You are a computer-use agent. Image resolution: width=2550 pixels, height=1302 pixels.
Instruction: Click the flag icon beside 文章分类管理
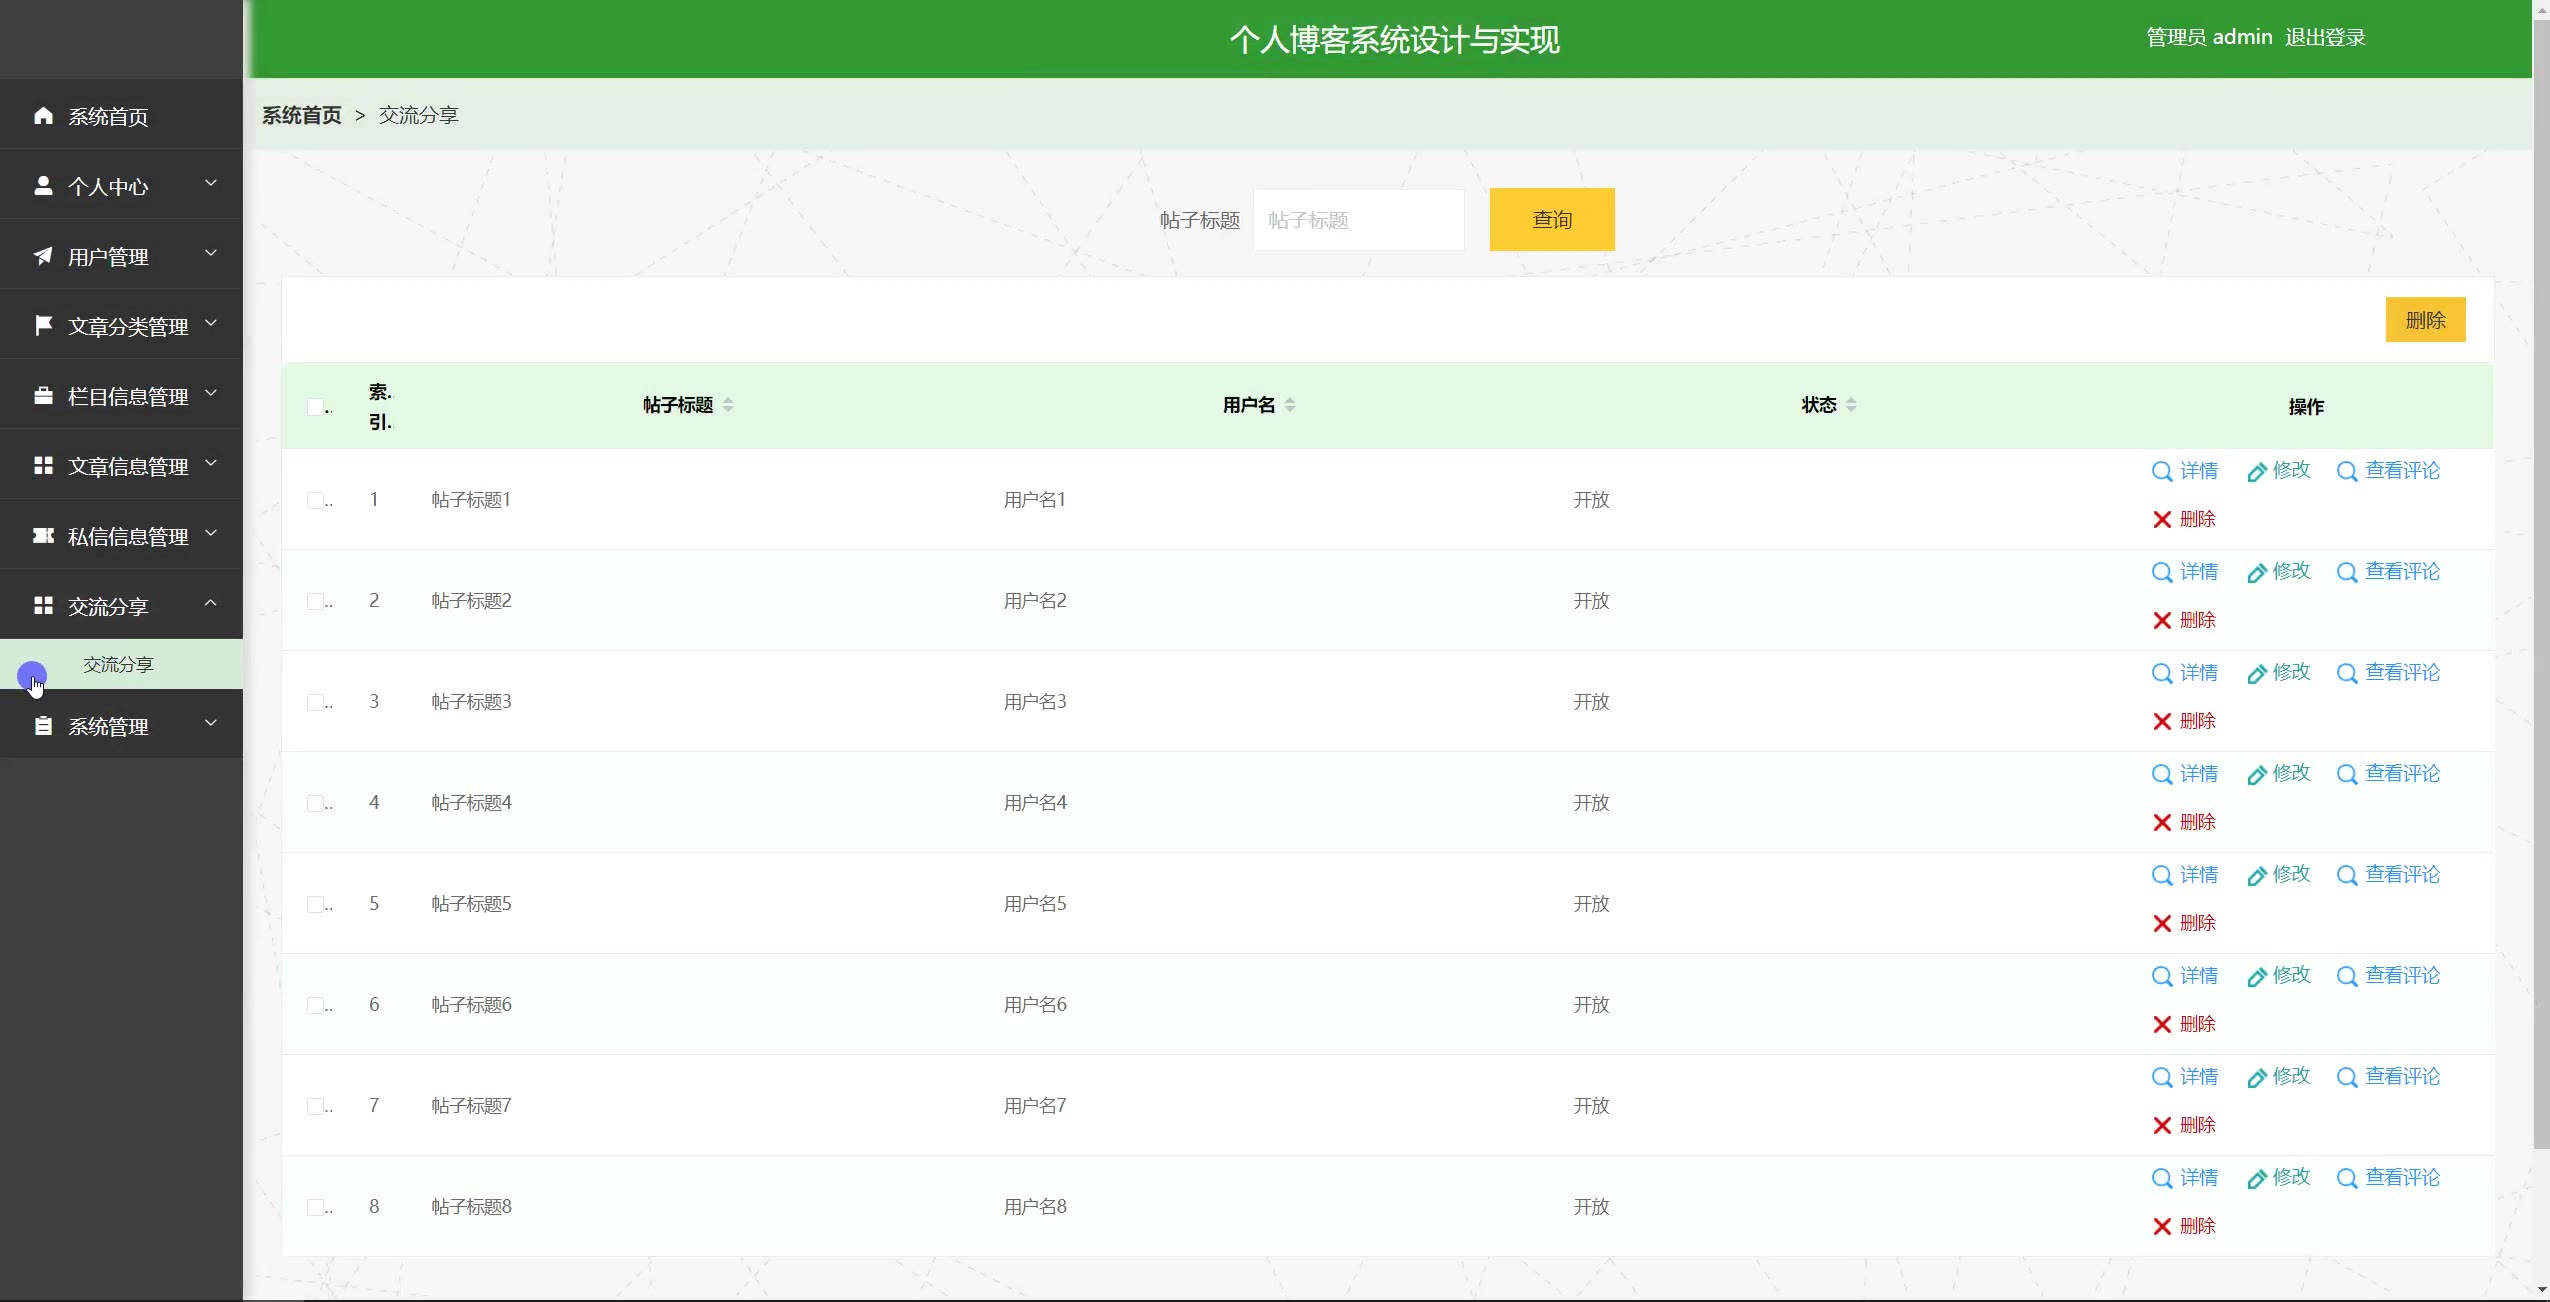[x=43, y=326]
